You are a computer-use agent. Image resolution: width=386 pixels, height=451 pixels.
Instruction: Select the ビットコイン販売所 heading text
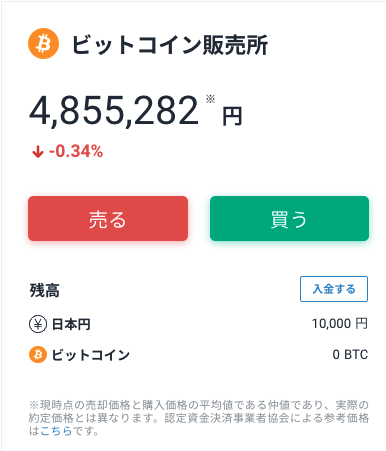tap(170, 45)
